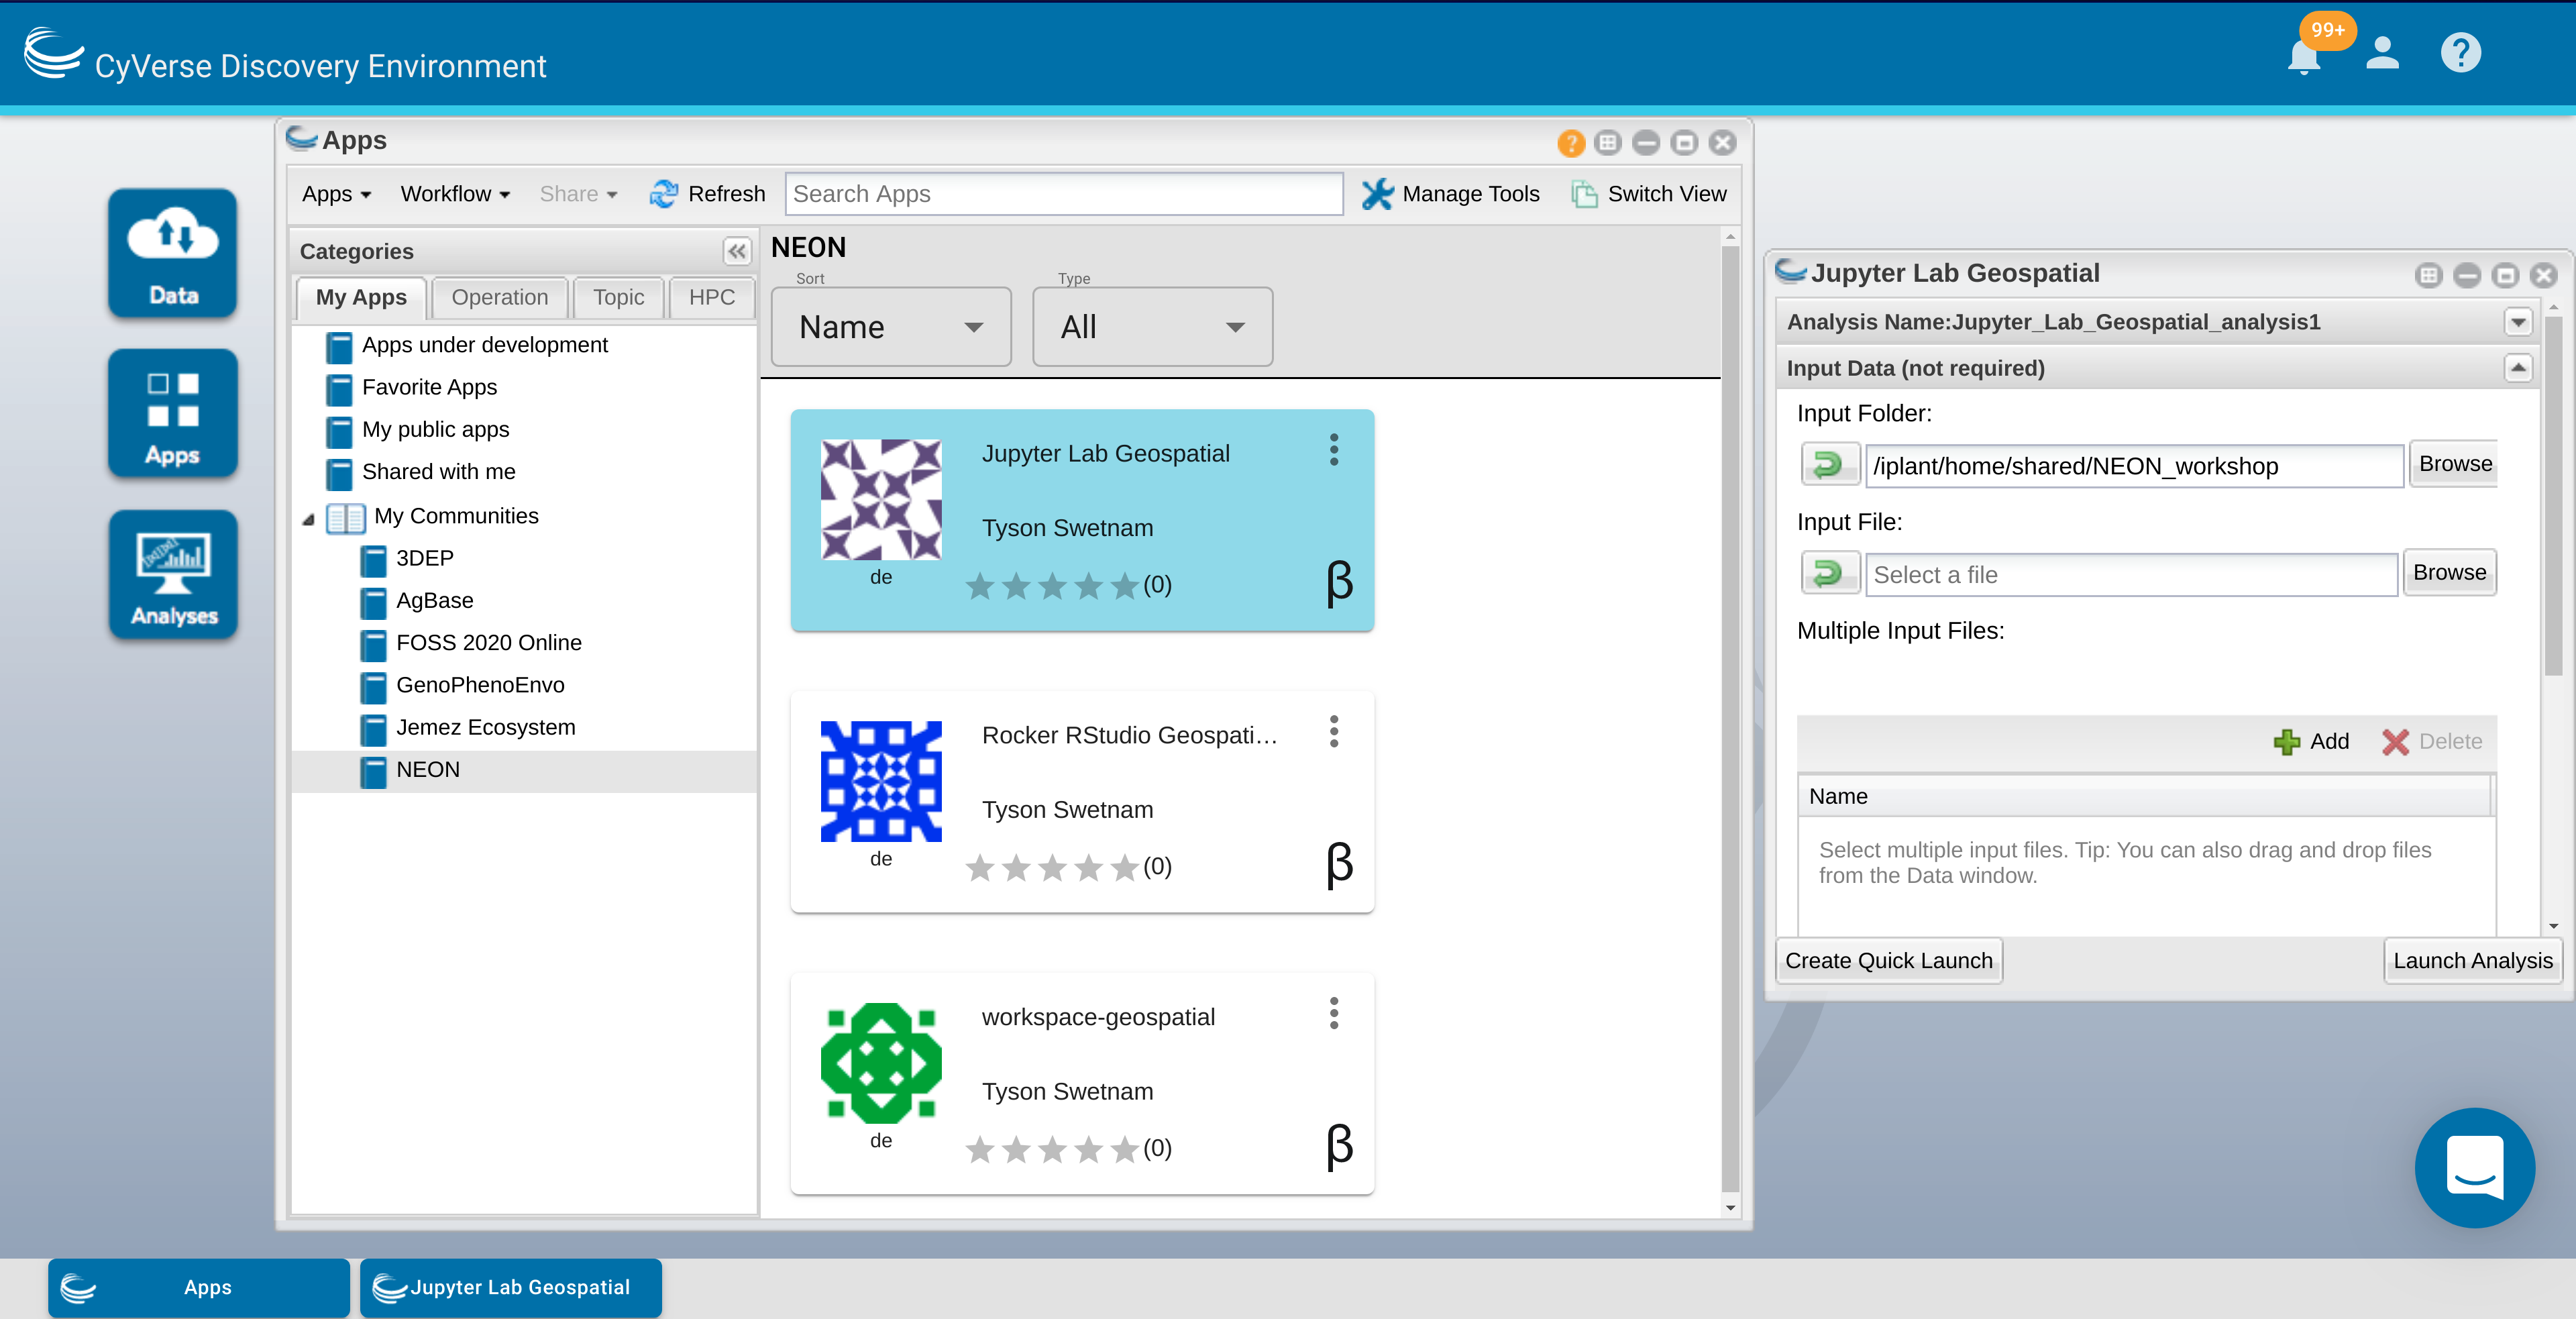Open the Workflow menu

455,194
